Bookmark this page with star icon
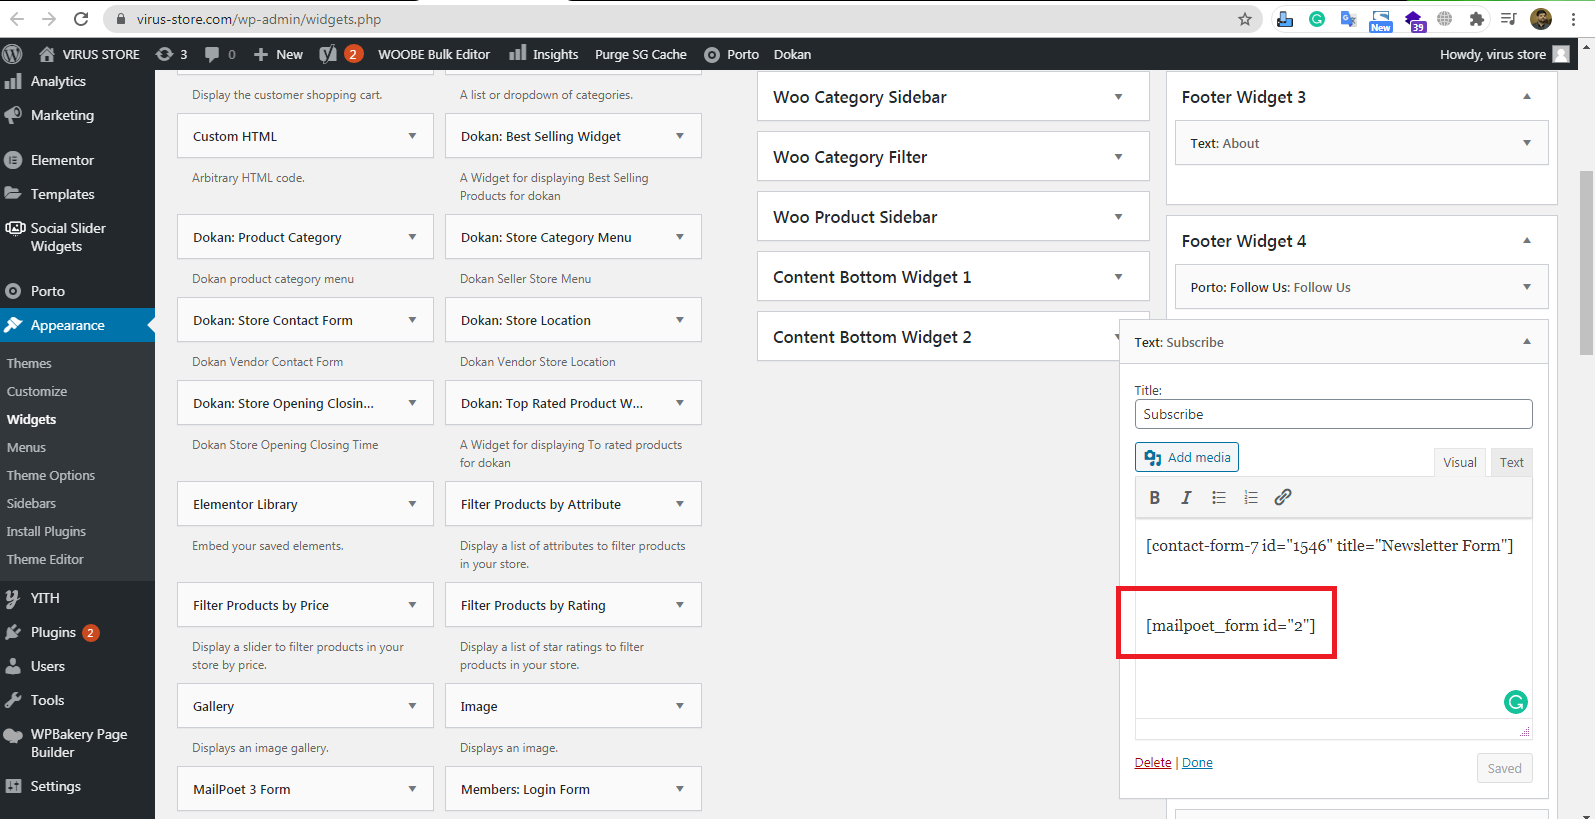 tap(1245, 19)
